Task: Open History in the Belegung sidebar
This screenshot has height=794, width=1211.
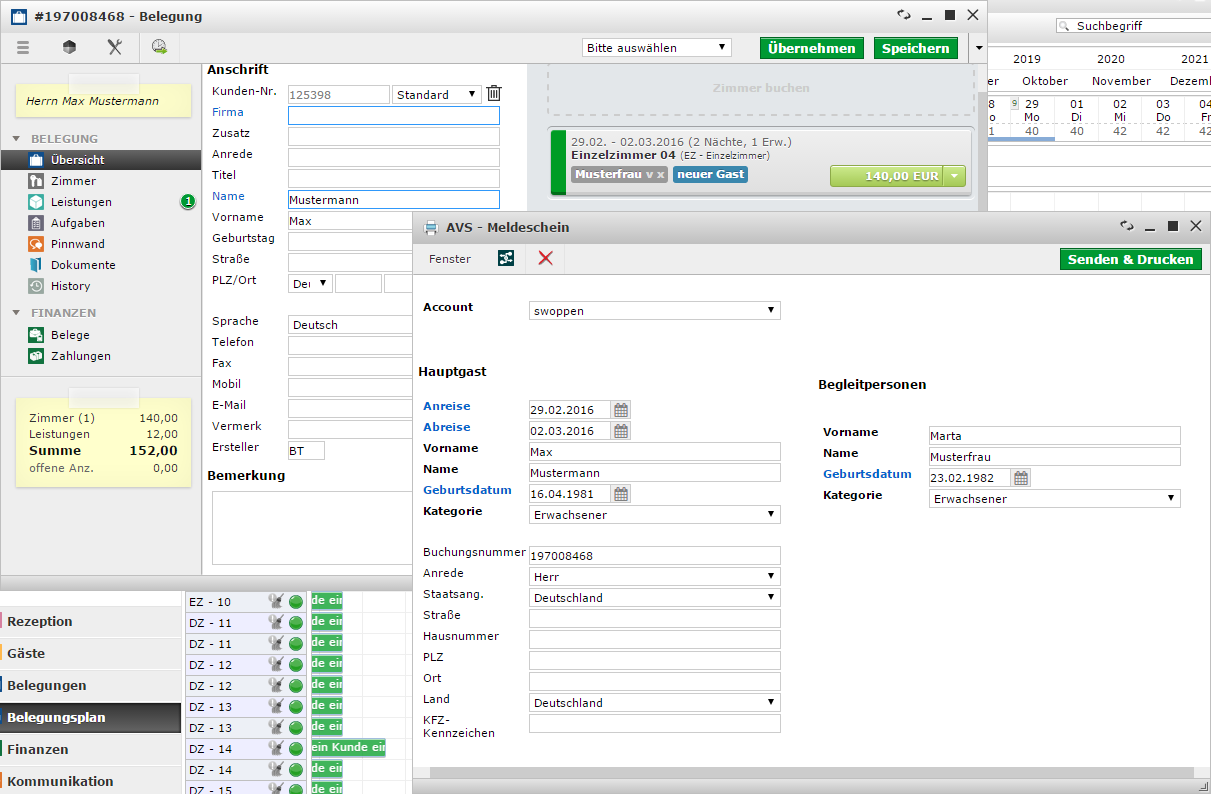Action: point(70,286)
